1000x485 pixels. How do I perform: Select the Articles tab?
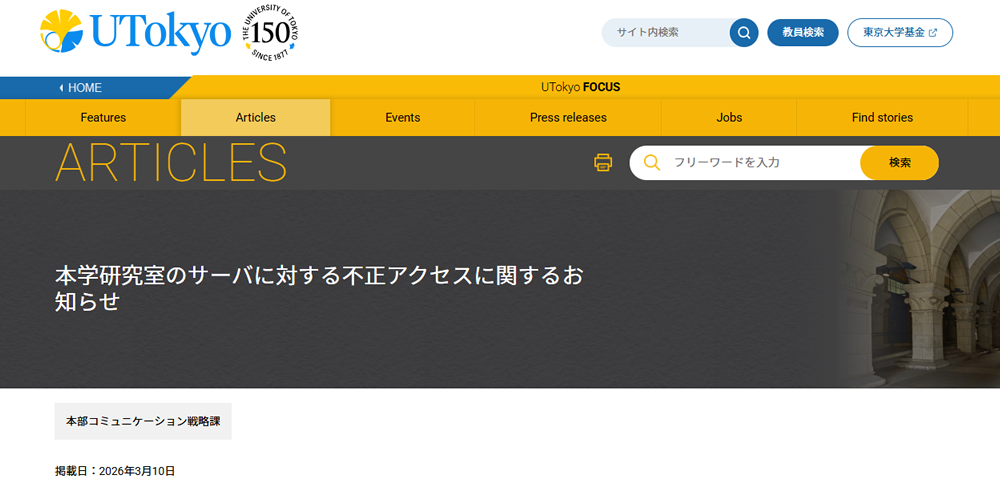255,117
